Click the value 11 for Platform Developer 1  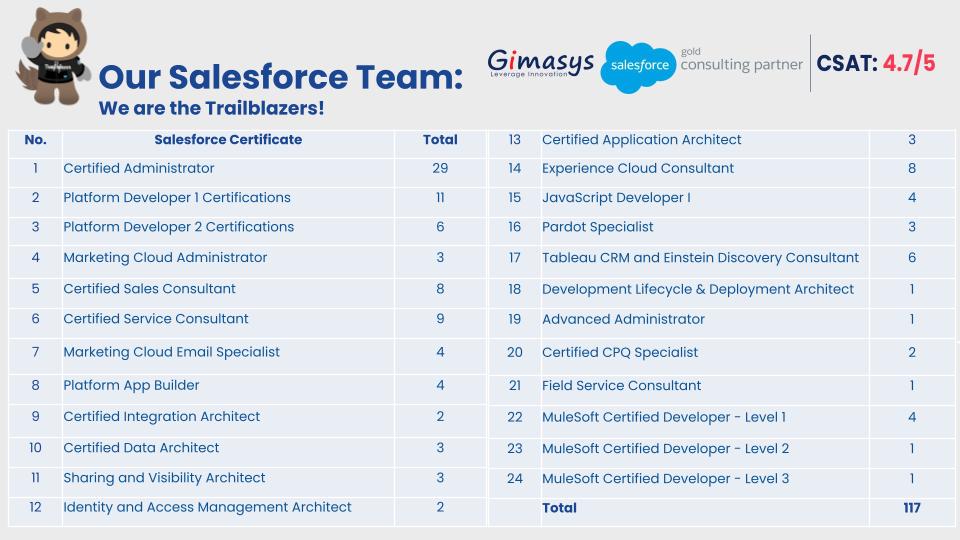click(440, 198)
